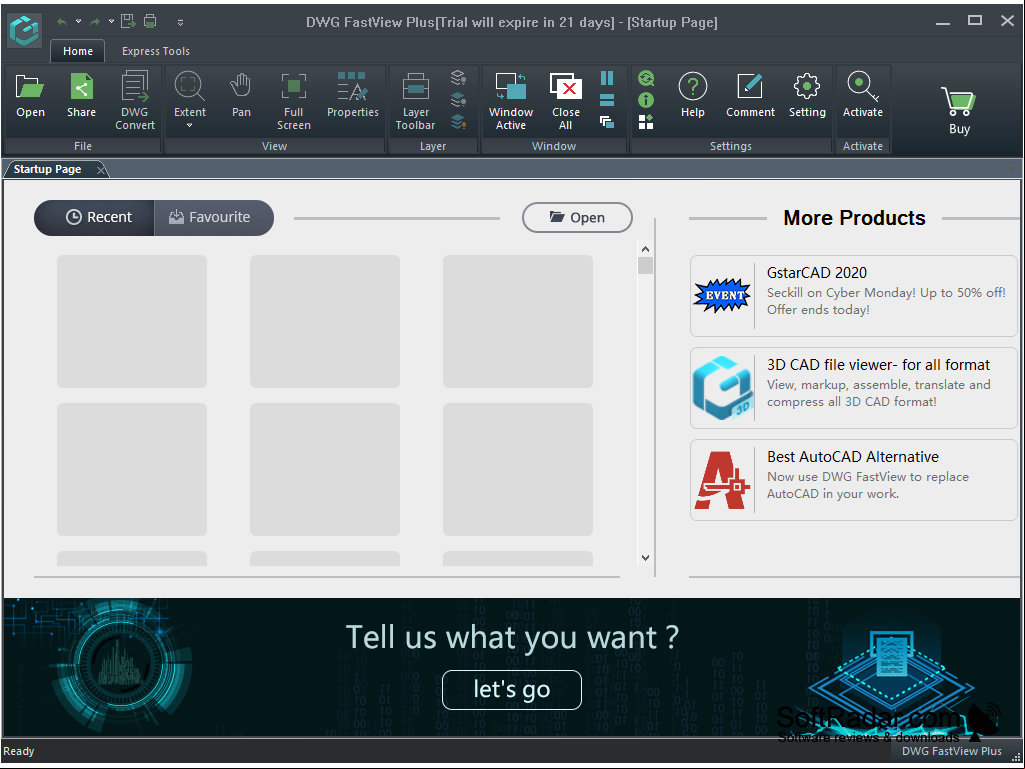The width and height of the screenshot is (1025, 769).
Task: Click the Extent zoom icon
Action: pyautogui.click(x=190, y=87)
